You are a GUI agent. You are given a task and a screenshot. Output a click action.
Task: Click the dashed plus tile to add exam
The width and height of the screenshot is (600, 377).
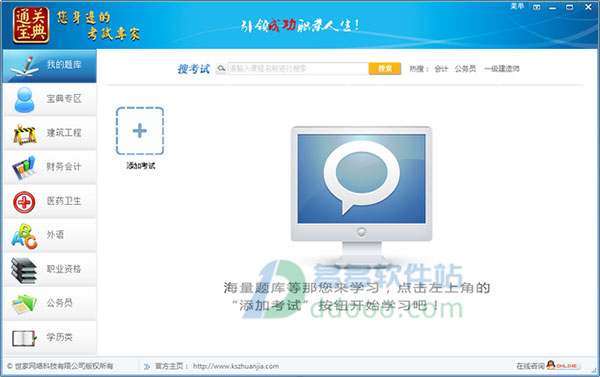click(x=140, y=131)
